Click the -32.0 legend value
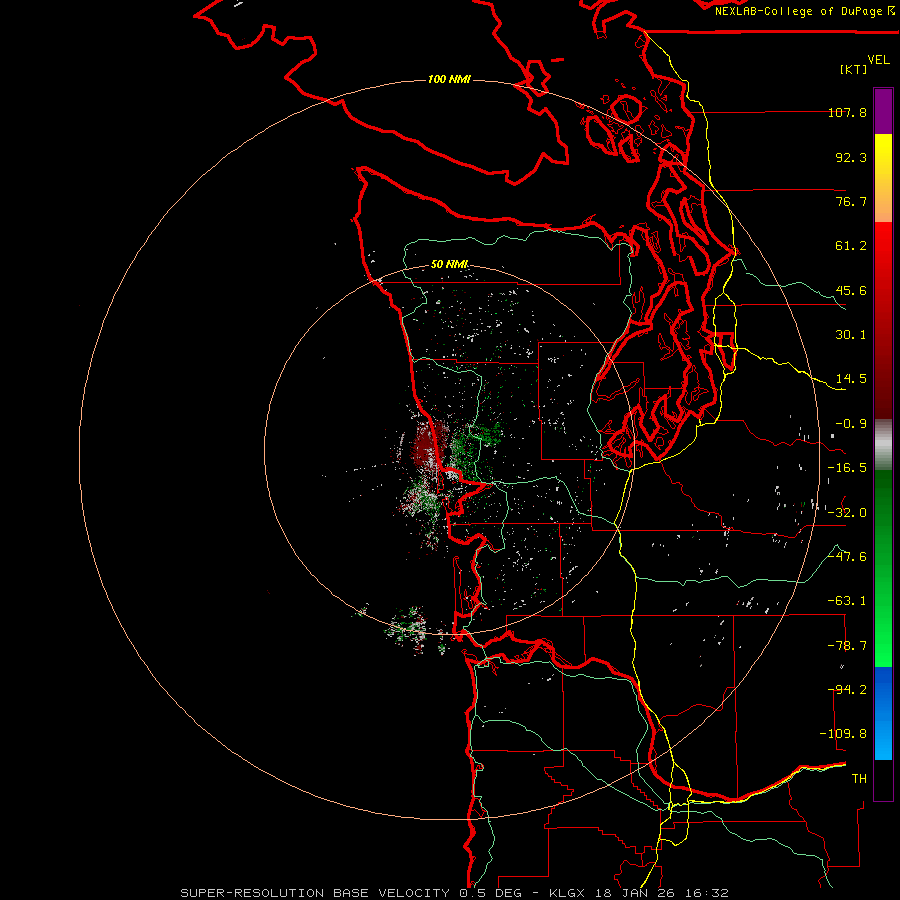The height and width of the screenshot is (900, 900). [x=847, y=513]
